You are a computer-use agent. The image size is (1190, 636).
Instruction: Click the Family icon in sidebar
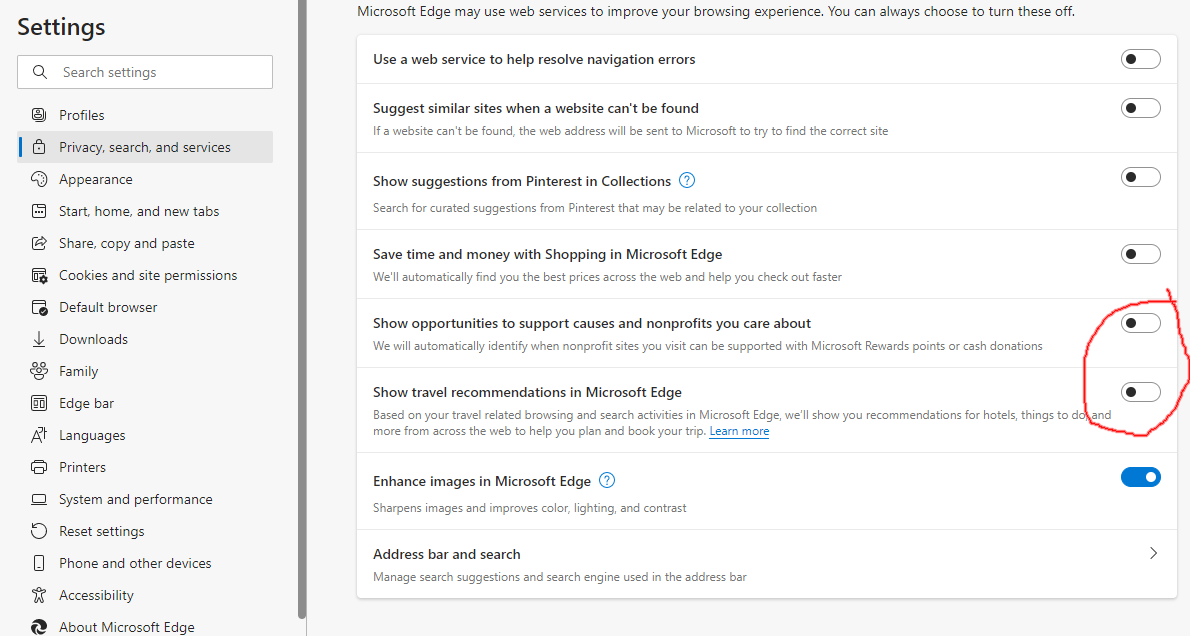pyautogui.click(x=39, y=371)
